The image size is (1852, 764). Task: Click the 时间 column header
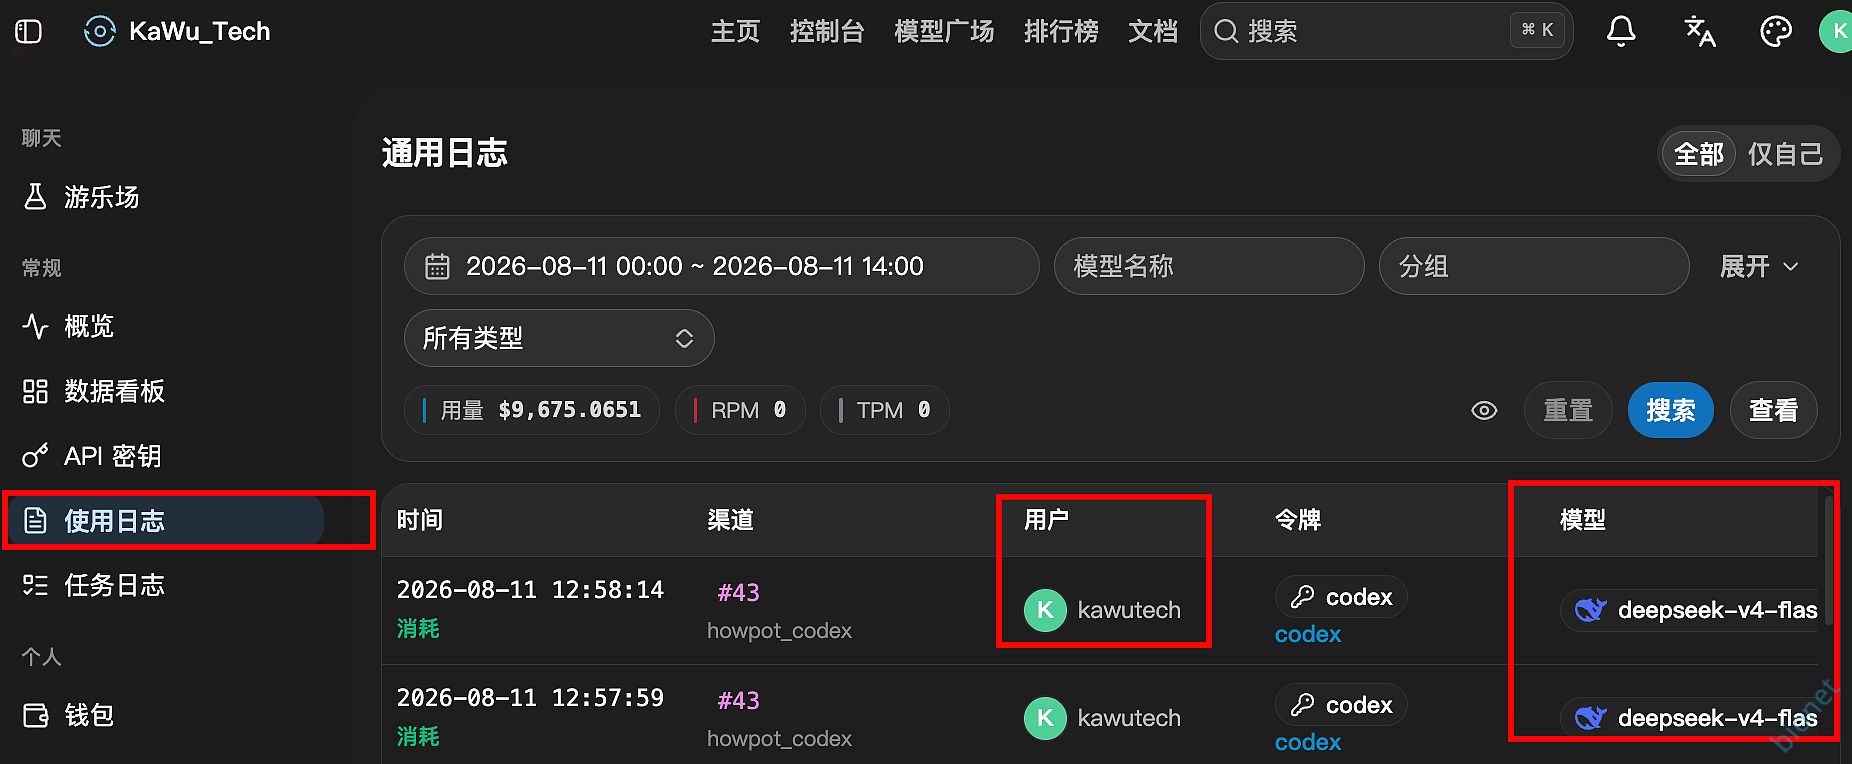[420, 520]
